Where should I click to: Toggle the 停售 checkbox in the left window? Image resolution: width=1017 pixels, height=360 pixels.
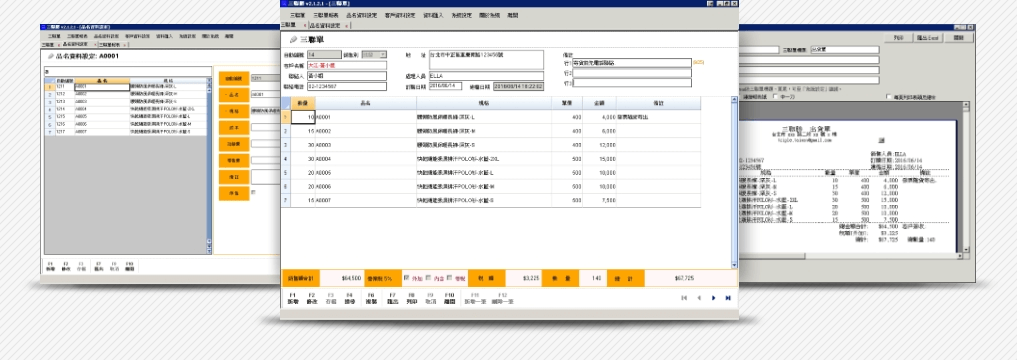[252, 191]
